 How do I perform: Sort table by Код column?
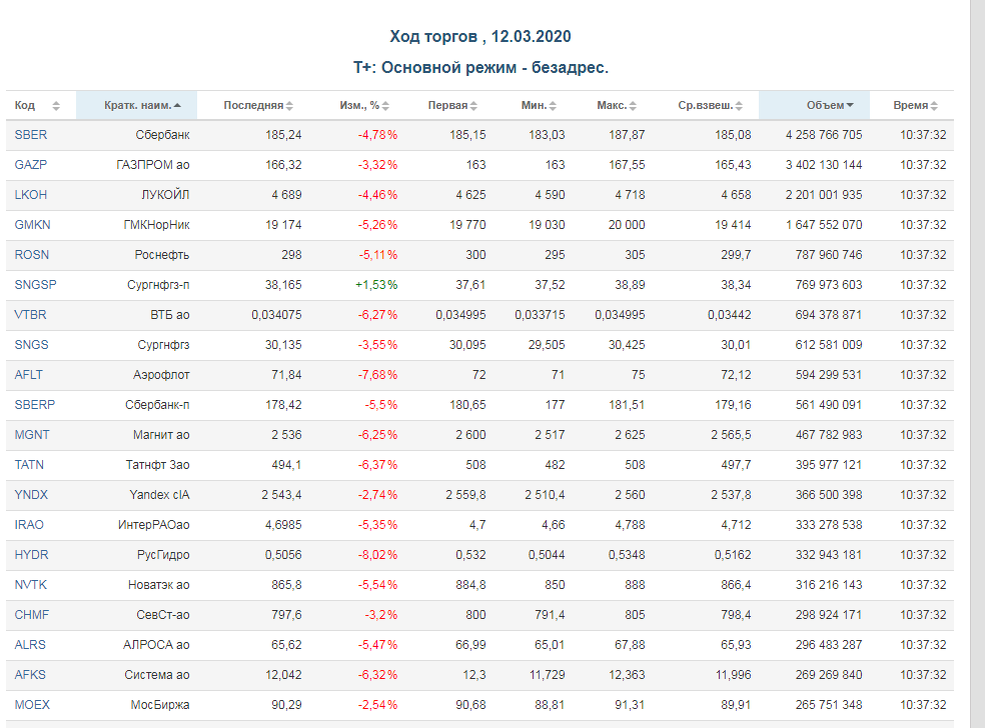pos(37,106)
